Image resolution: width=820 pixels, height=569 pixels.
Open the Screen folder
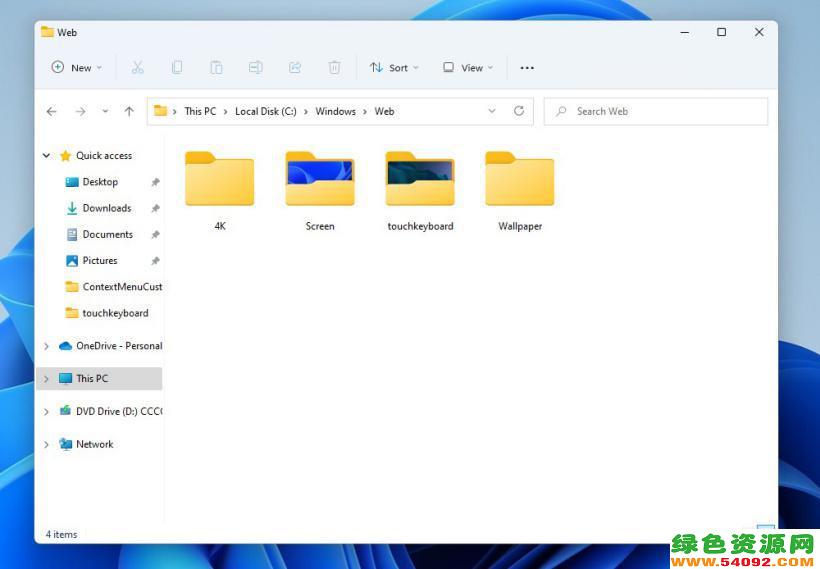coord(320,191)
